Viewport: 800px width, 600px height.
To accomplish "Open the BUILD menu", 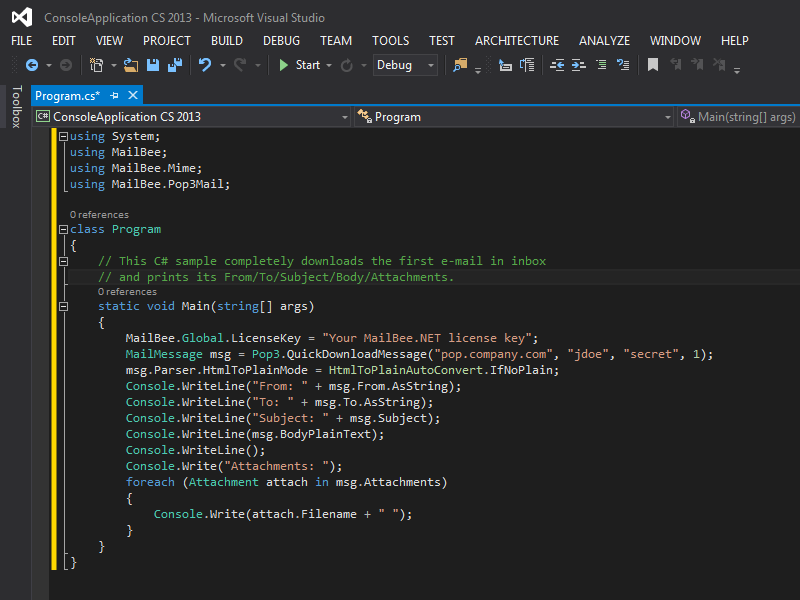I will (x=227, y=41).
